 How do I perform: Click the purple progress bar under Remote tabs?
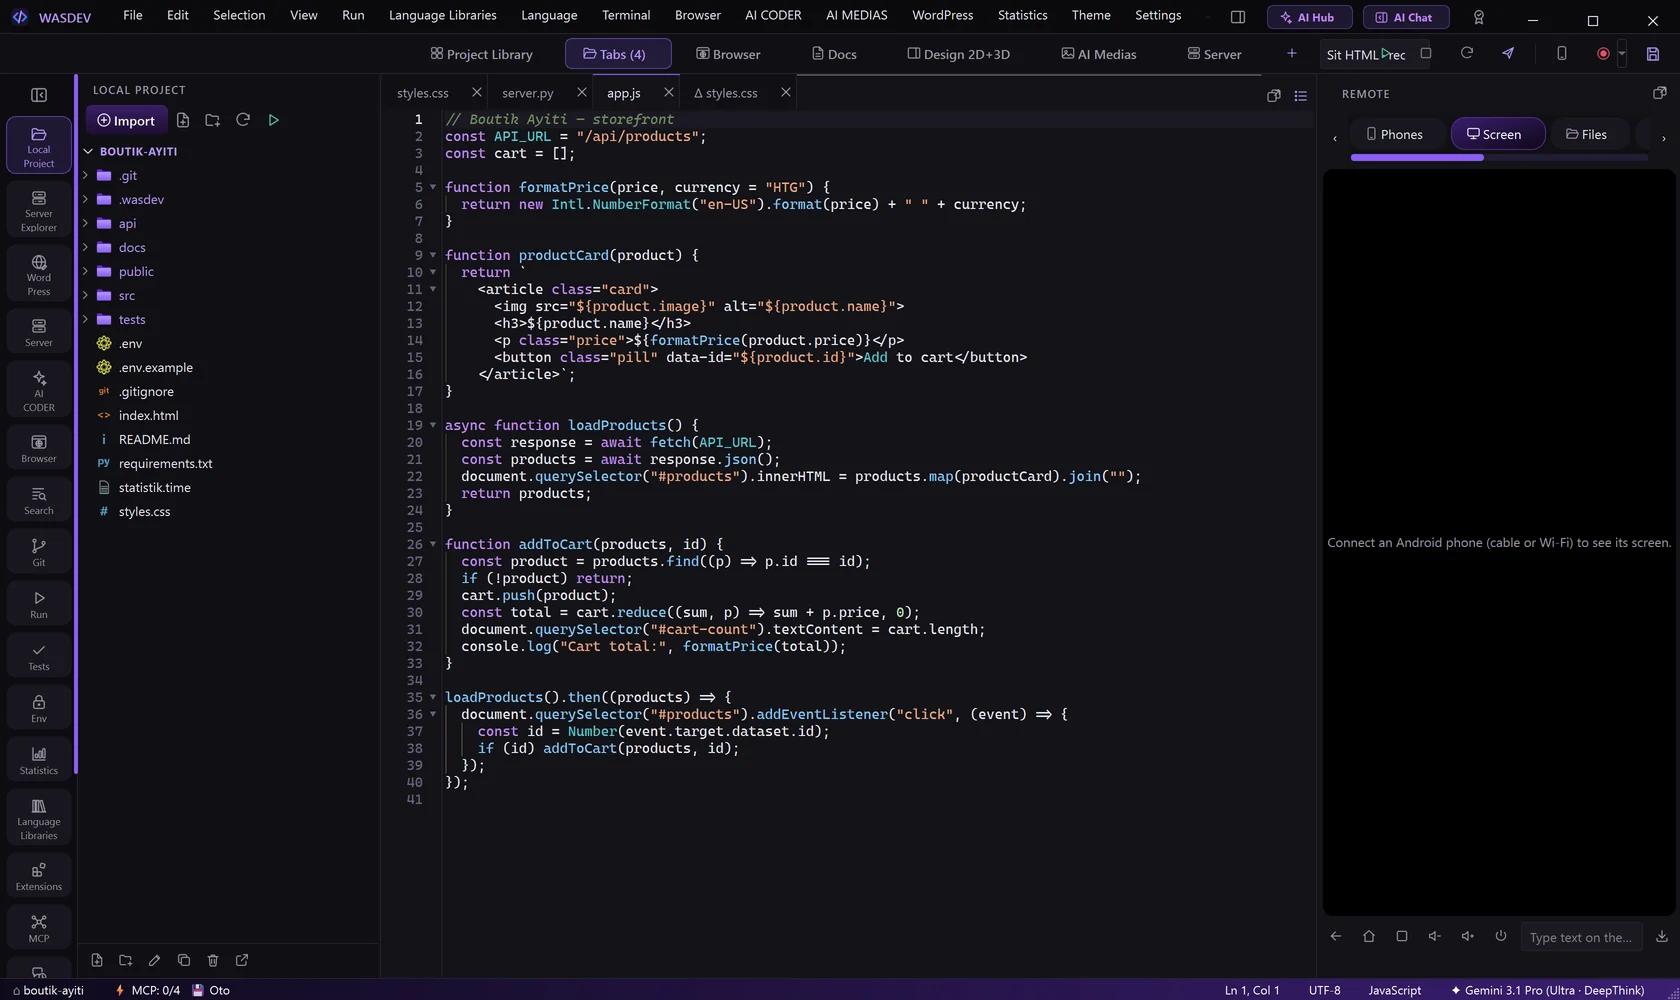tap(1417, 157)
